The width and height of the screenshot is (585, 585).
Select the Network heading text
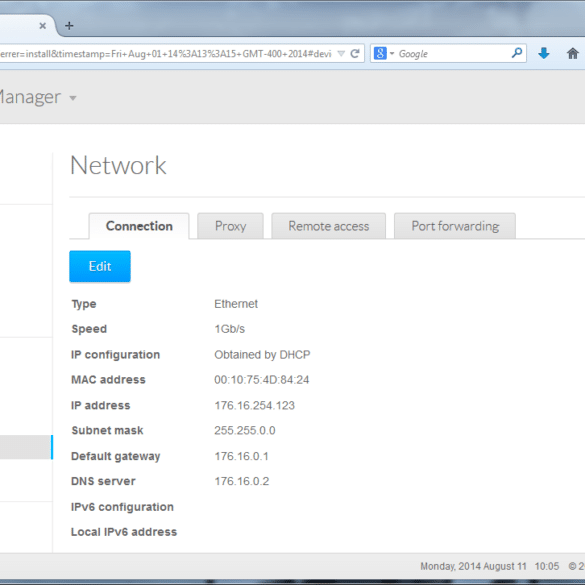point(118,165)
